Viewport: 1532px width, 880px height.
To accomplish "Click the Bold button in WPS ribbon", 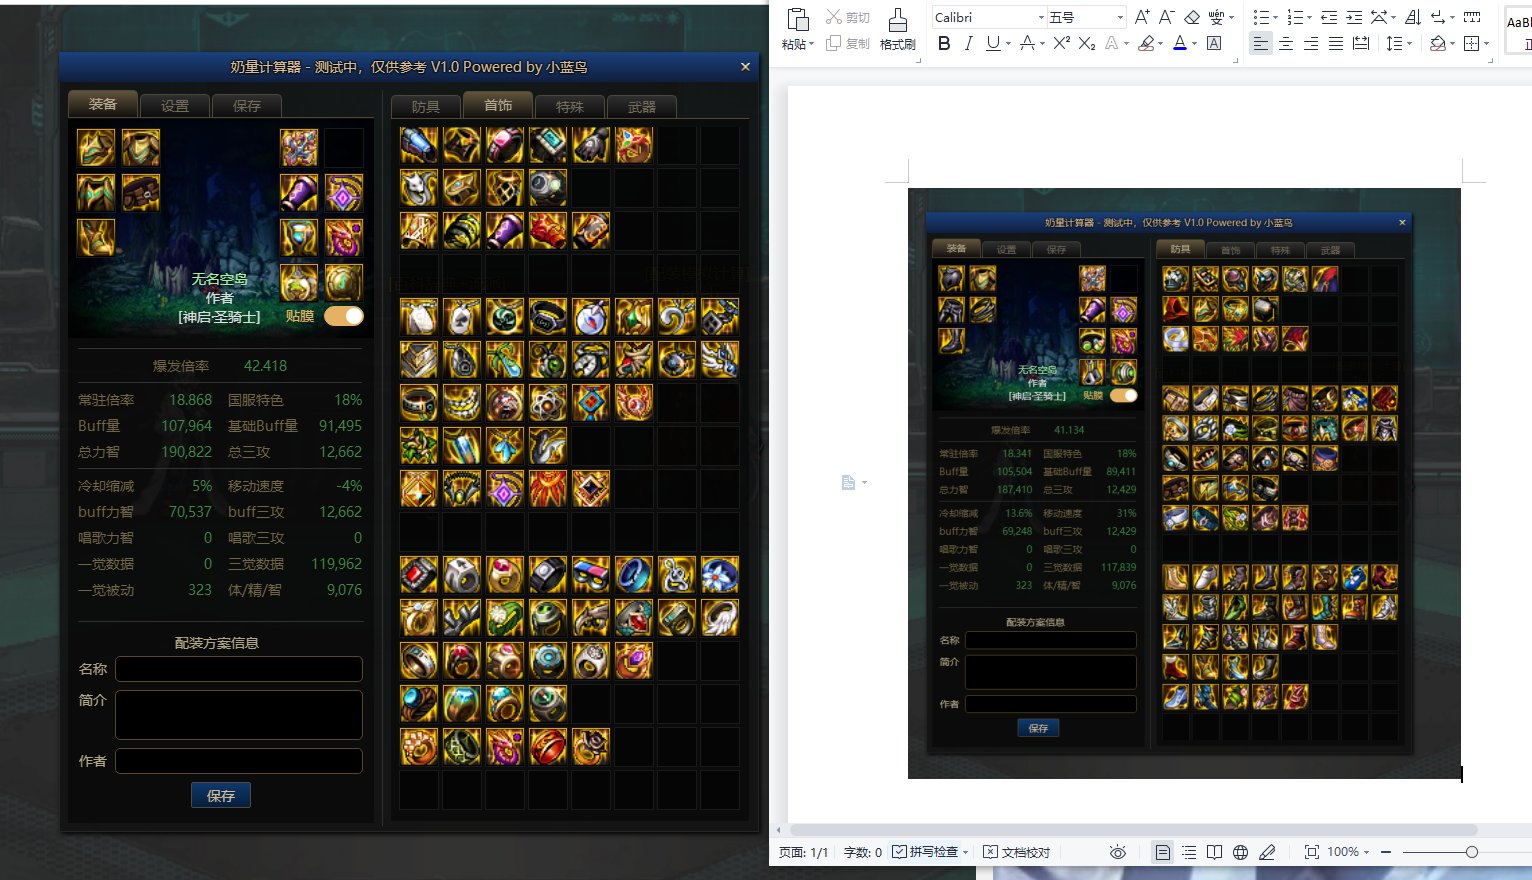I will [944, 43].
